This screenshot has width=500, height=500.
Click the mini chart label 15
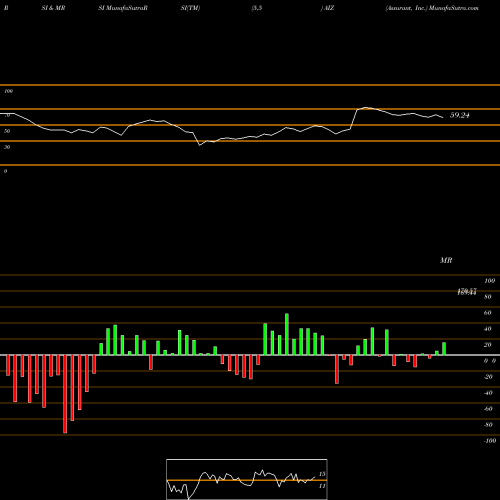click(322, 474)
